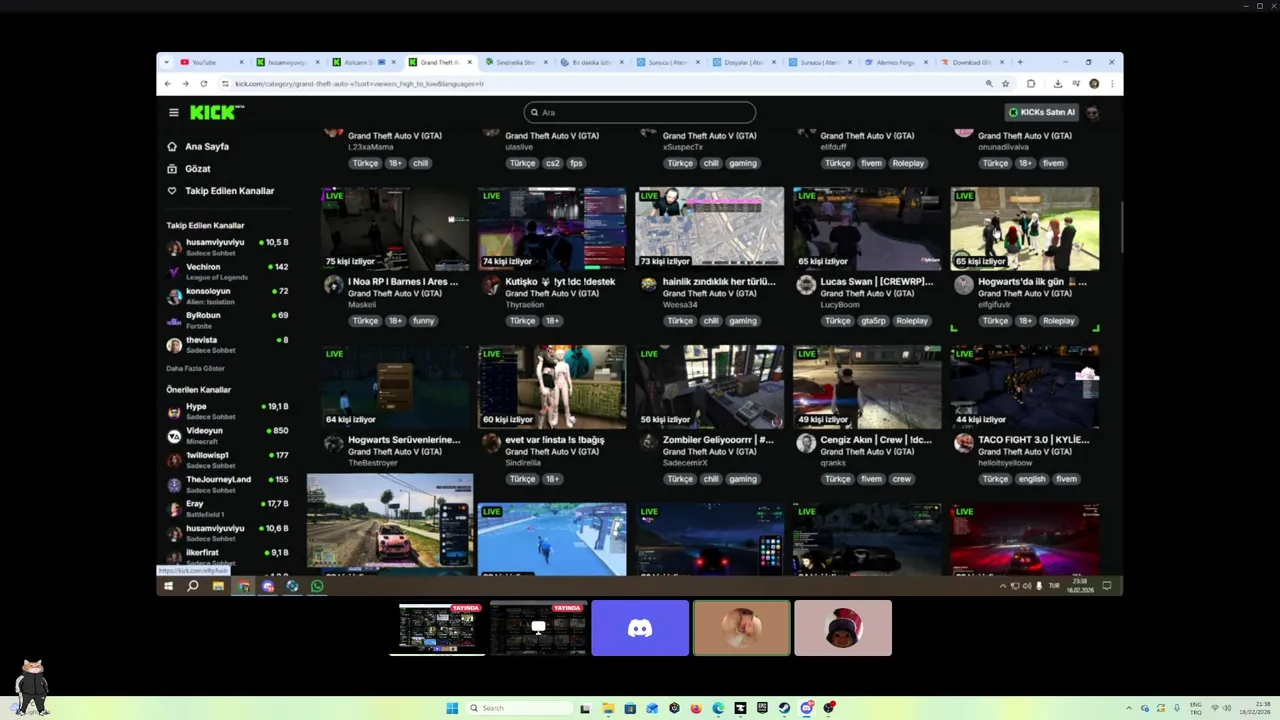1280x720 pixels.
Task: Select the red-hat avatar participant tile
Action: click(843, 628)
